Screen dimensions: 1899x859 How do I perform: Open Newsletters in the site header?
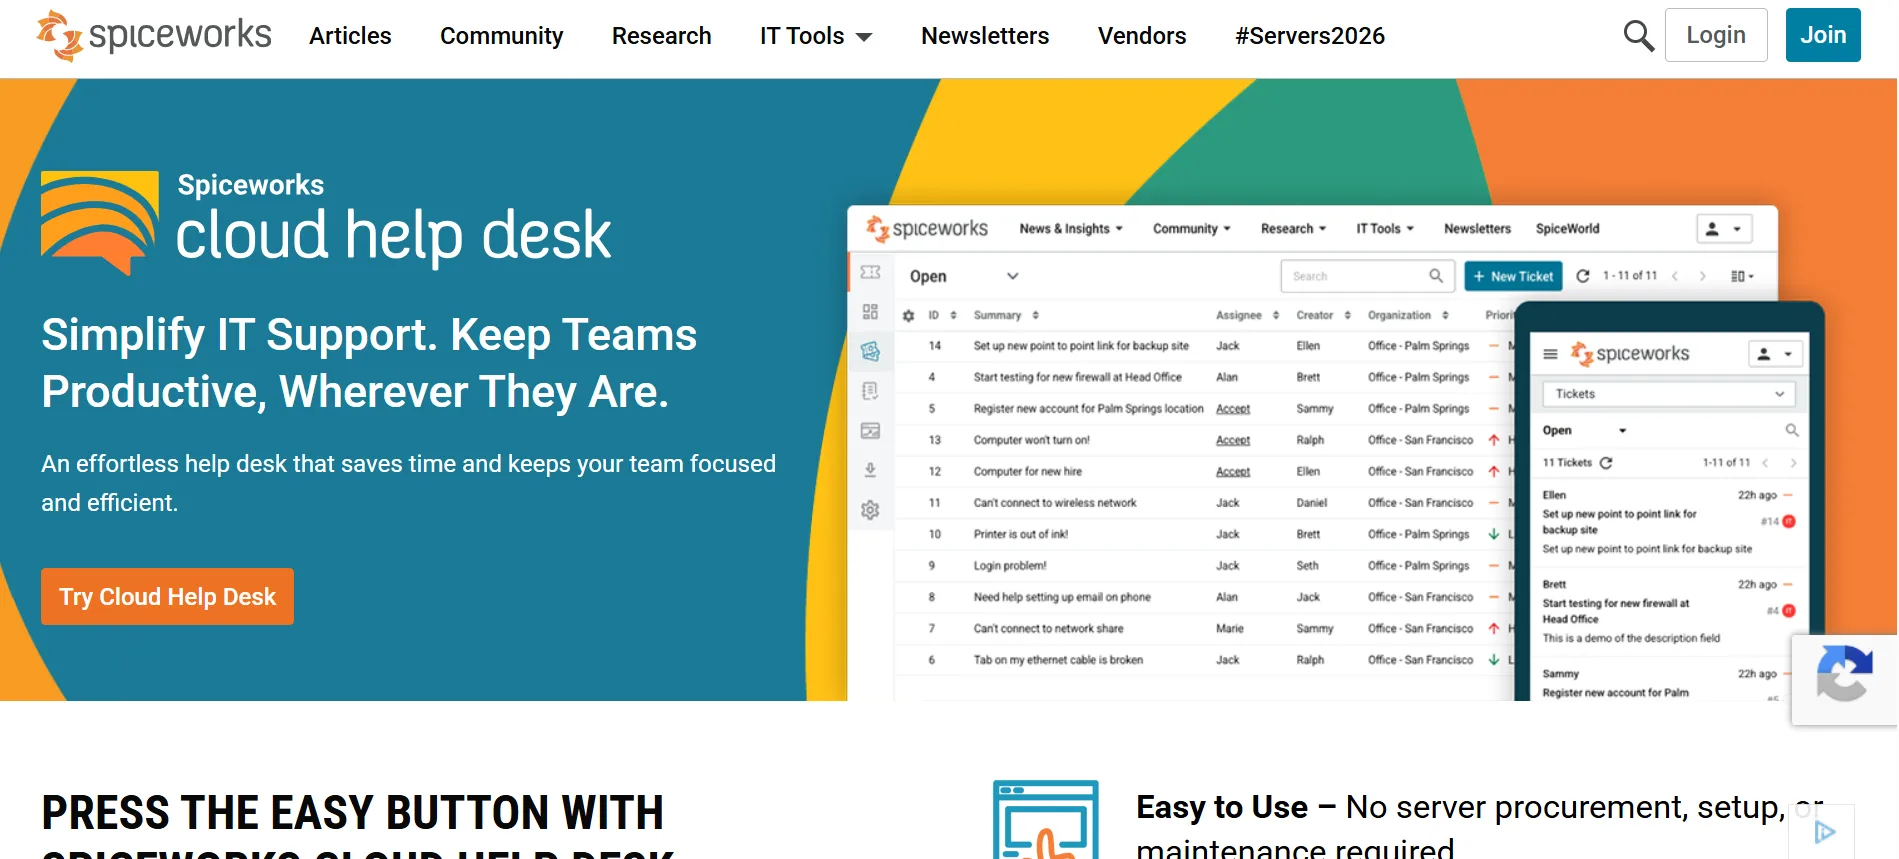click(985, 36)
